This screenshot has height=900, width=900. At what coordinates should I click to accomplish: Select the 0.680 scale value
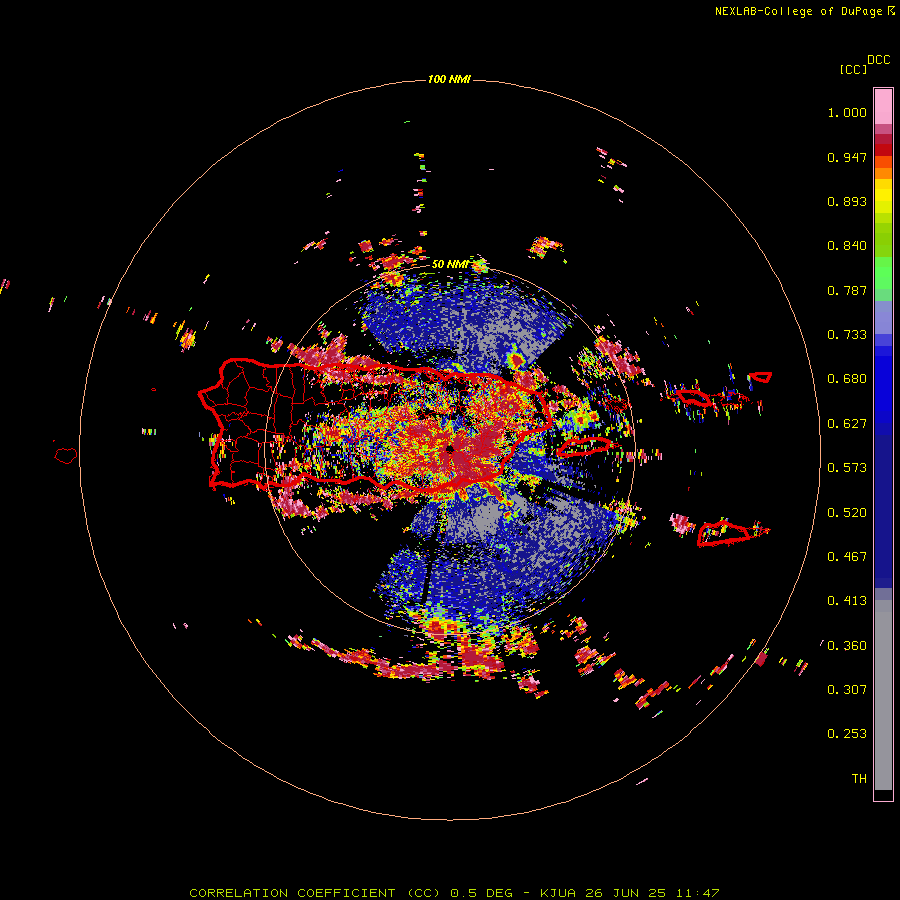coord(847,379)
